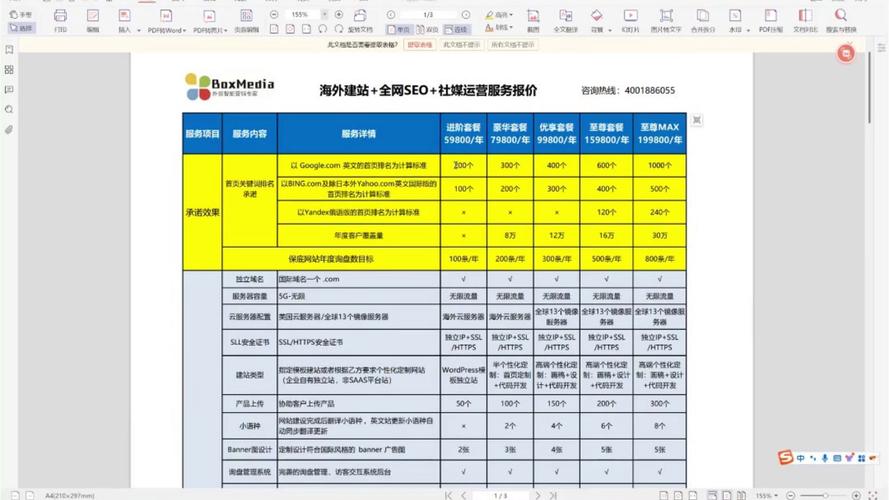Toggle Continuous scrolling mode

point(456,29)
